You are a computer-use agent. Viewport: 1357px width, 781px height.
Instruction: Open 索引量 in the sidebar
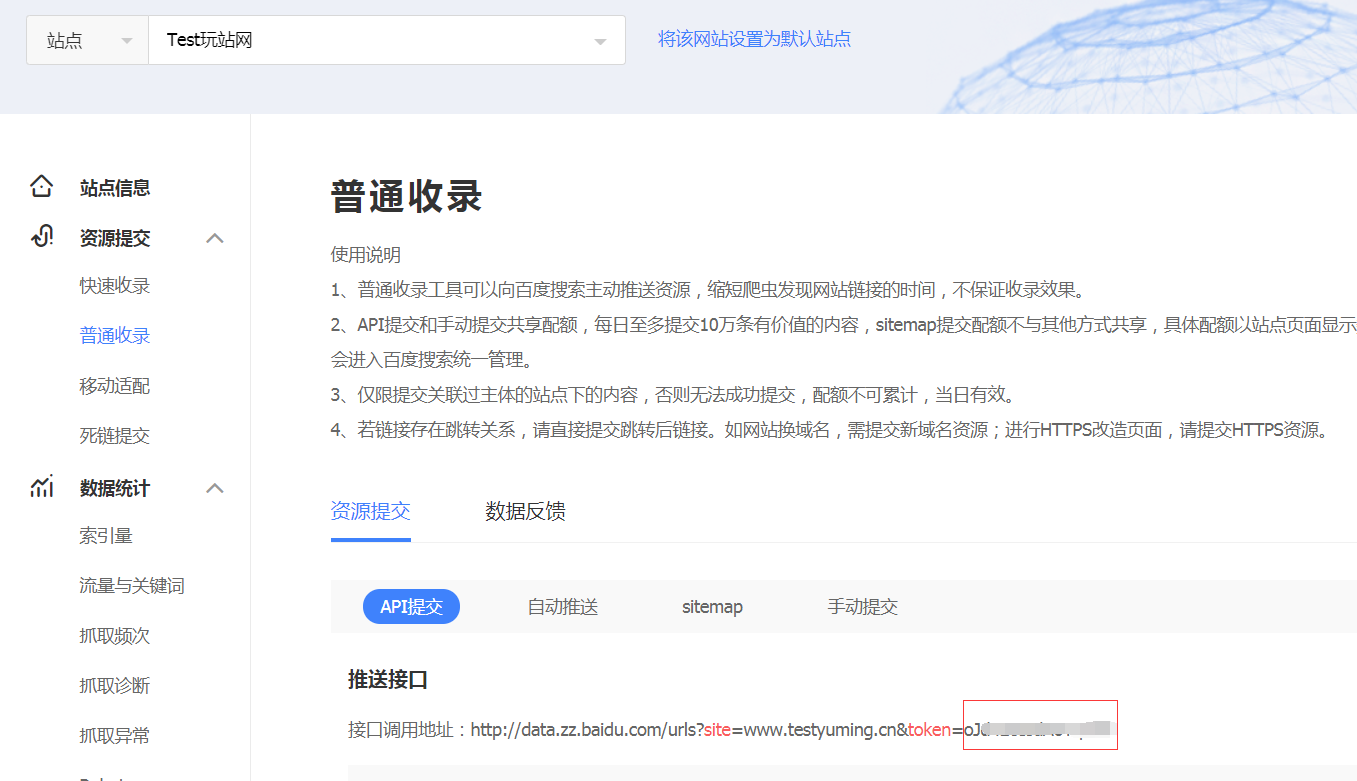click(106, 536)
